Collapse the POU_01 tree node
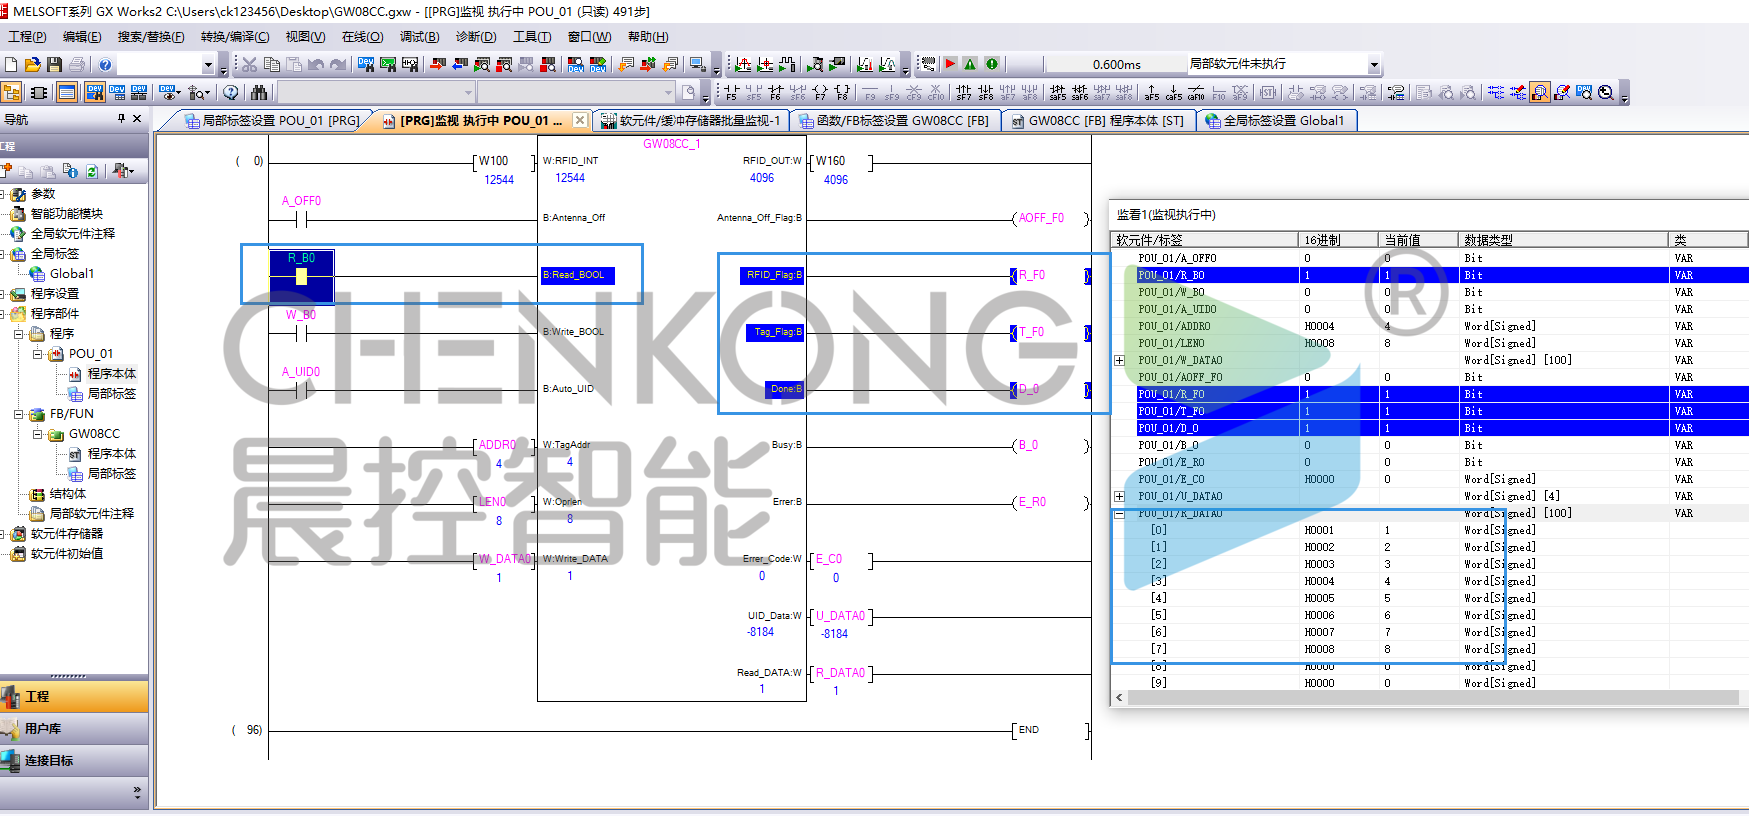 [x=38, y=354]
